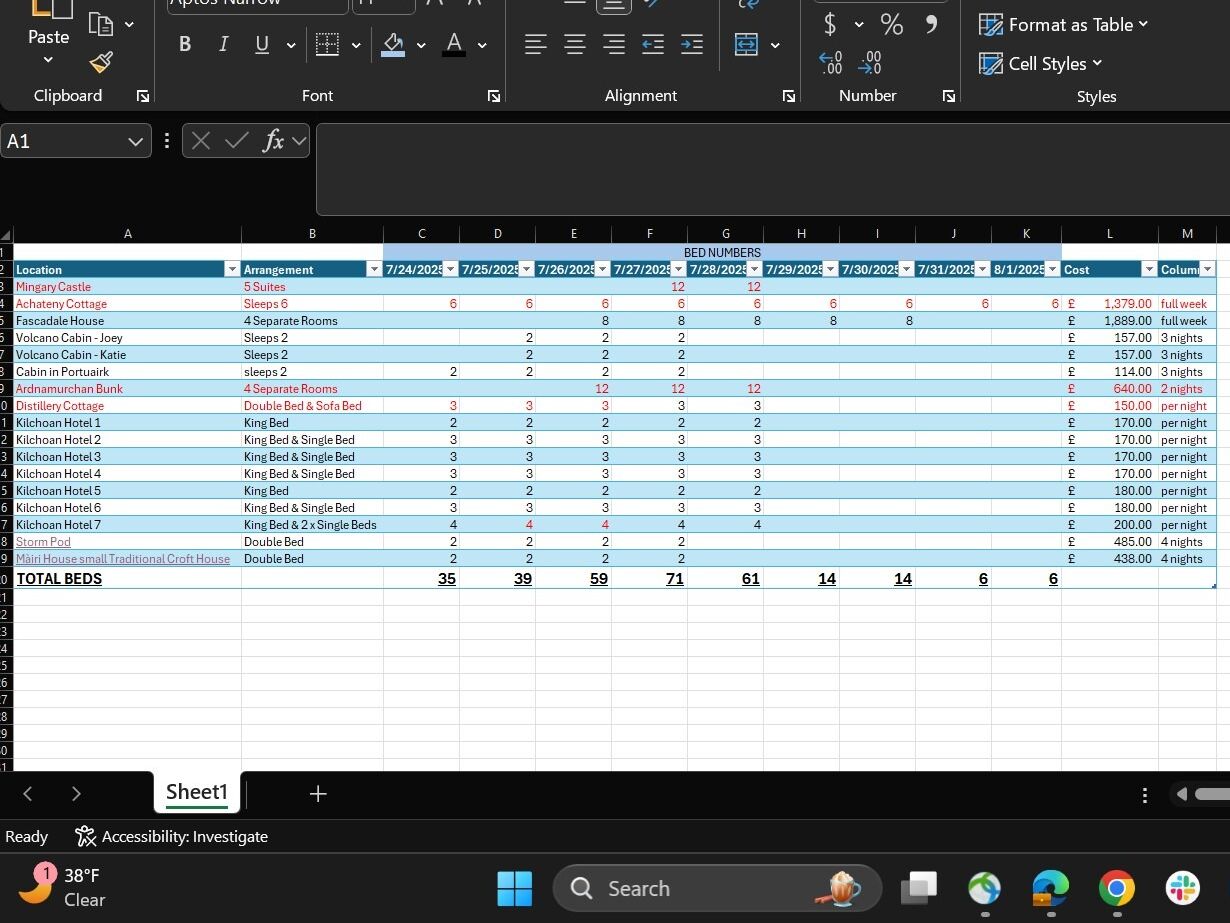Click the Cancel X in formula bar
This screenshot has height=923, width=1230.
click(x=200, y=141)
